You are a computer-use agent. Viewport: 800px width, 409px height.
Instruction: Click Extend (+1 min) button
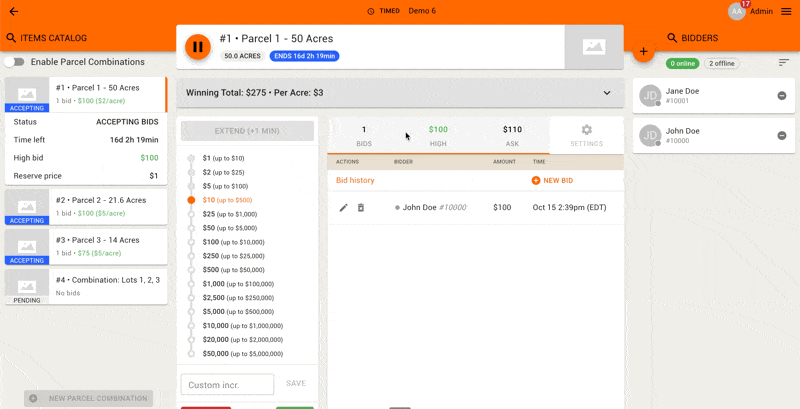pos(247,131)
